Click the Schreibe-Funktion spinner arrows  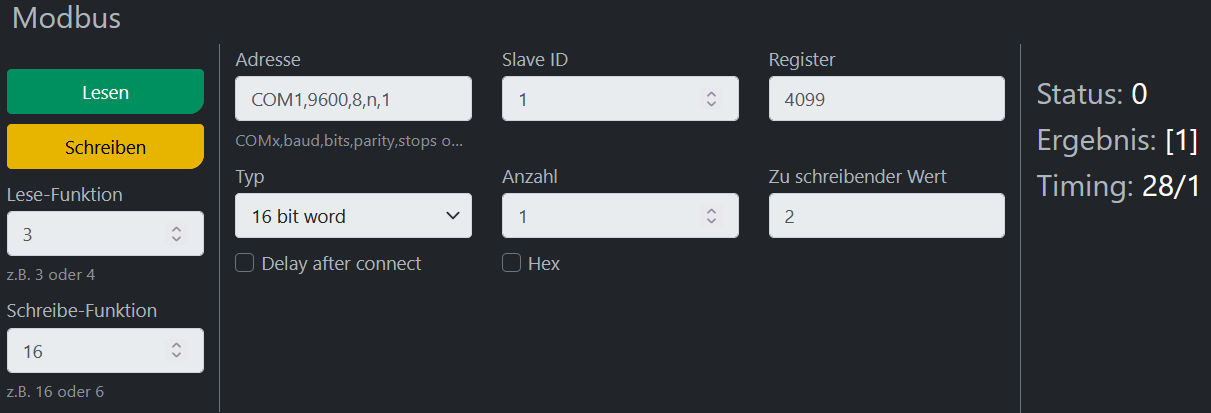click(176, 351)
